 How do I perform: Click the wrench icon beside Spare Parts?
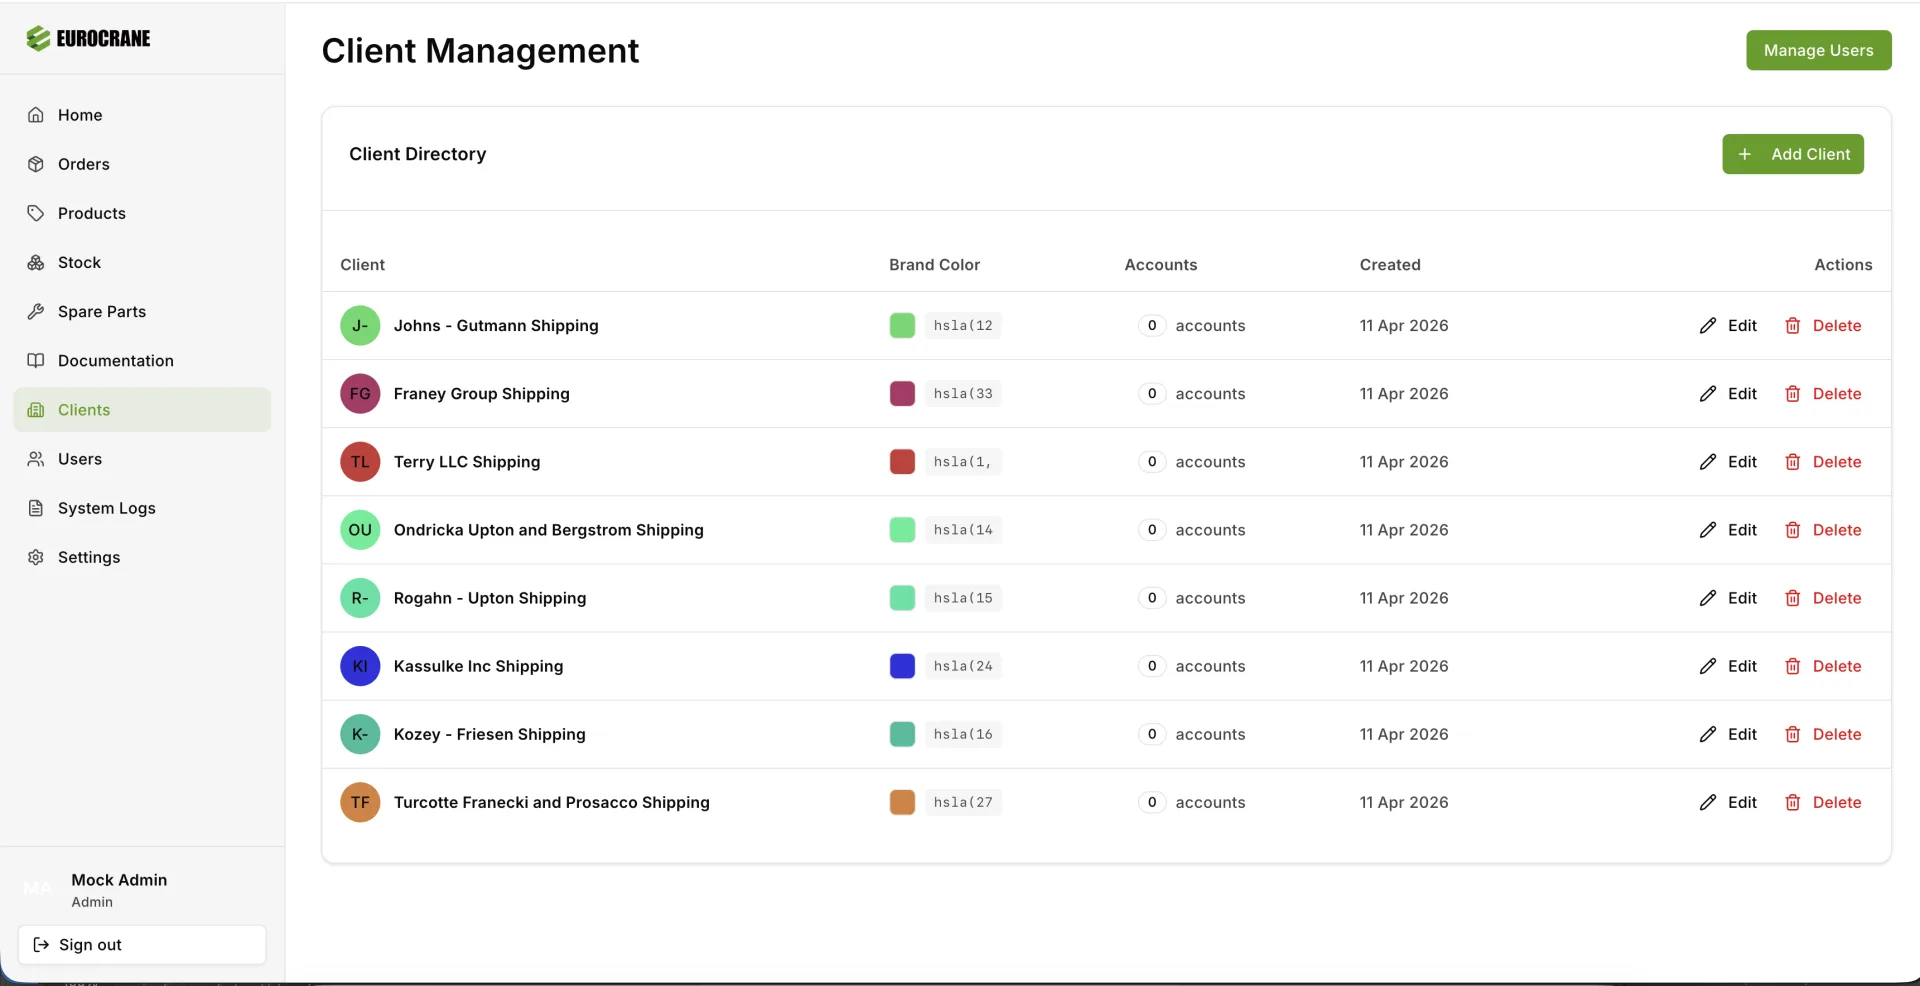tap(36, 312)
